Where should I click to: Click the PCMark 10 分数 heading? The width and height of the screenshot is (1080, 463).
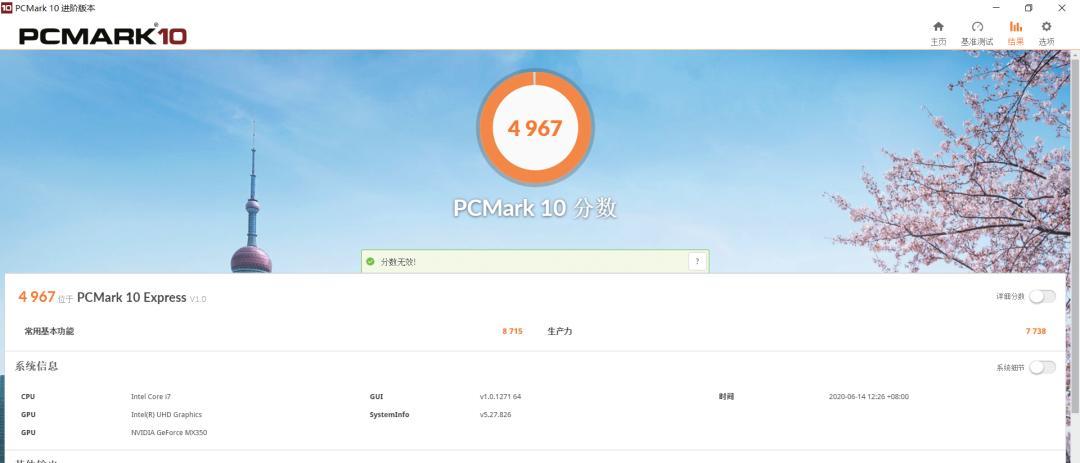[534, 208]
